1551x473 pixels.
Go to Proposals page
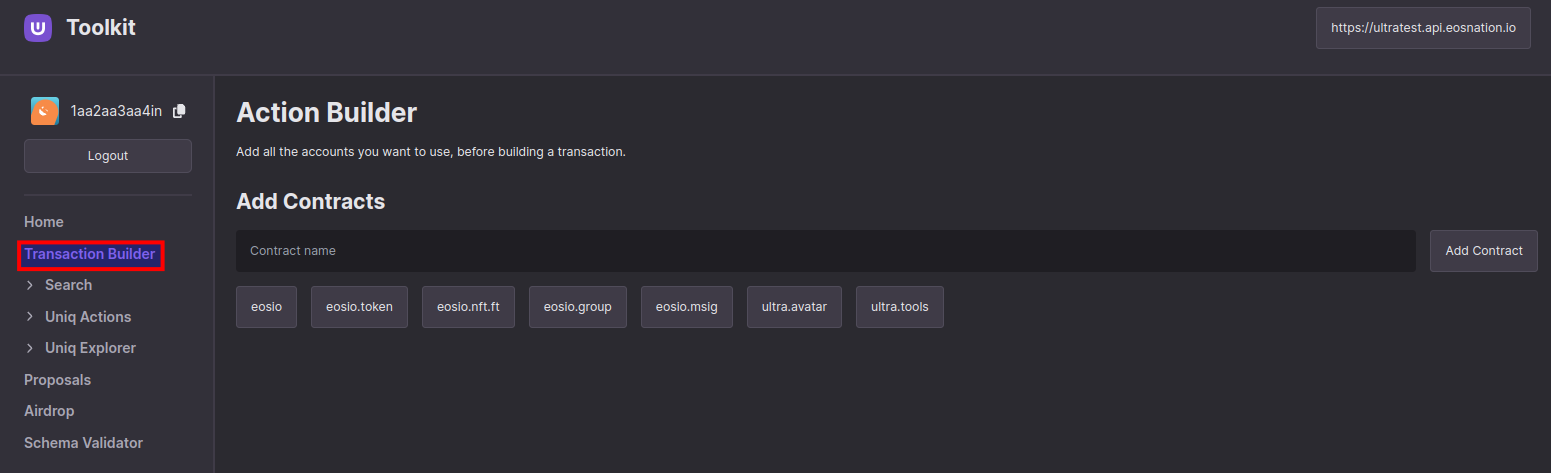(x=57, y=380)
